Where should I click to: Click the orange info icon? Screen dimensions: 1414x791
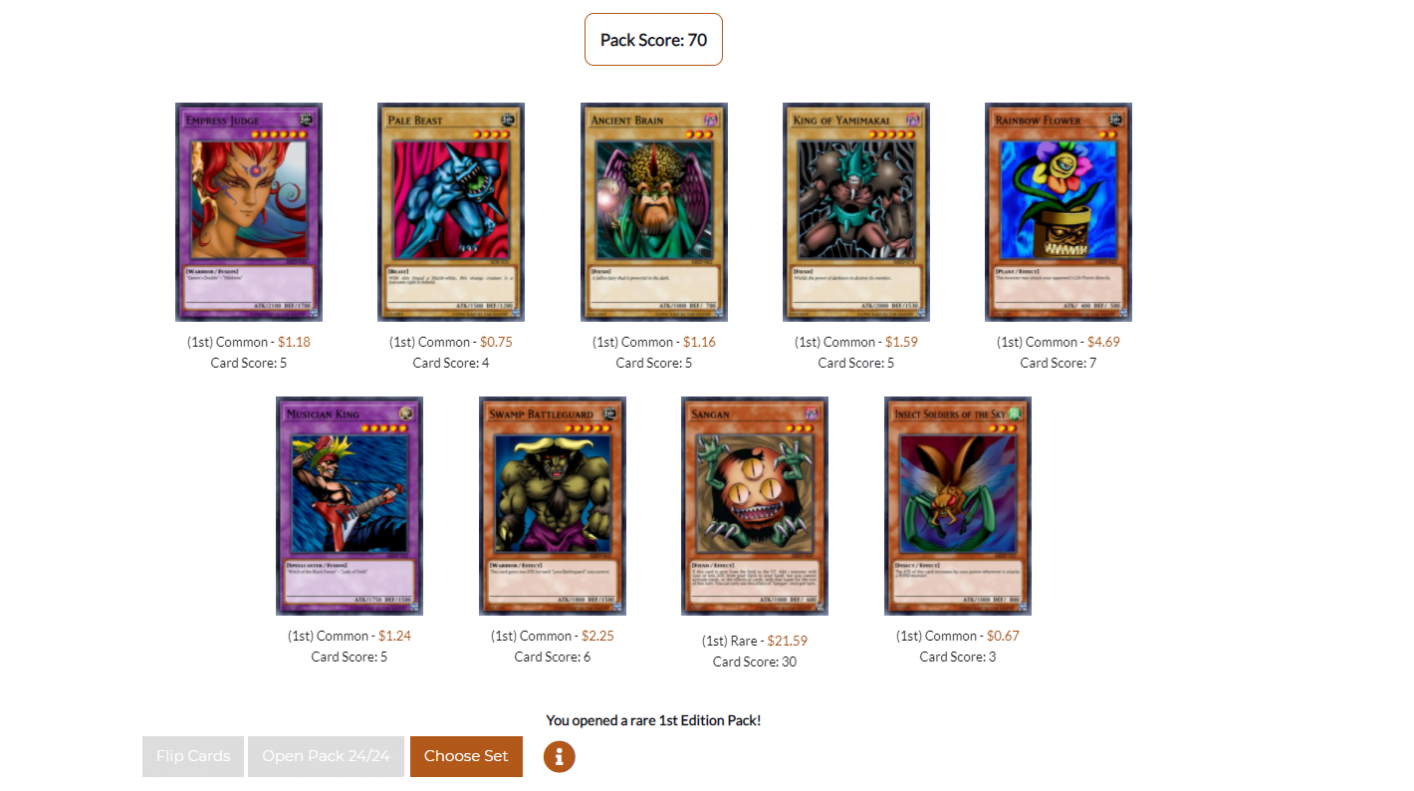(x=559, y=756)
